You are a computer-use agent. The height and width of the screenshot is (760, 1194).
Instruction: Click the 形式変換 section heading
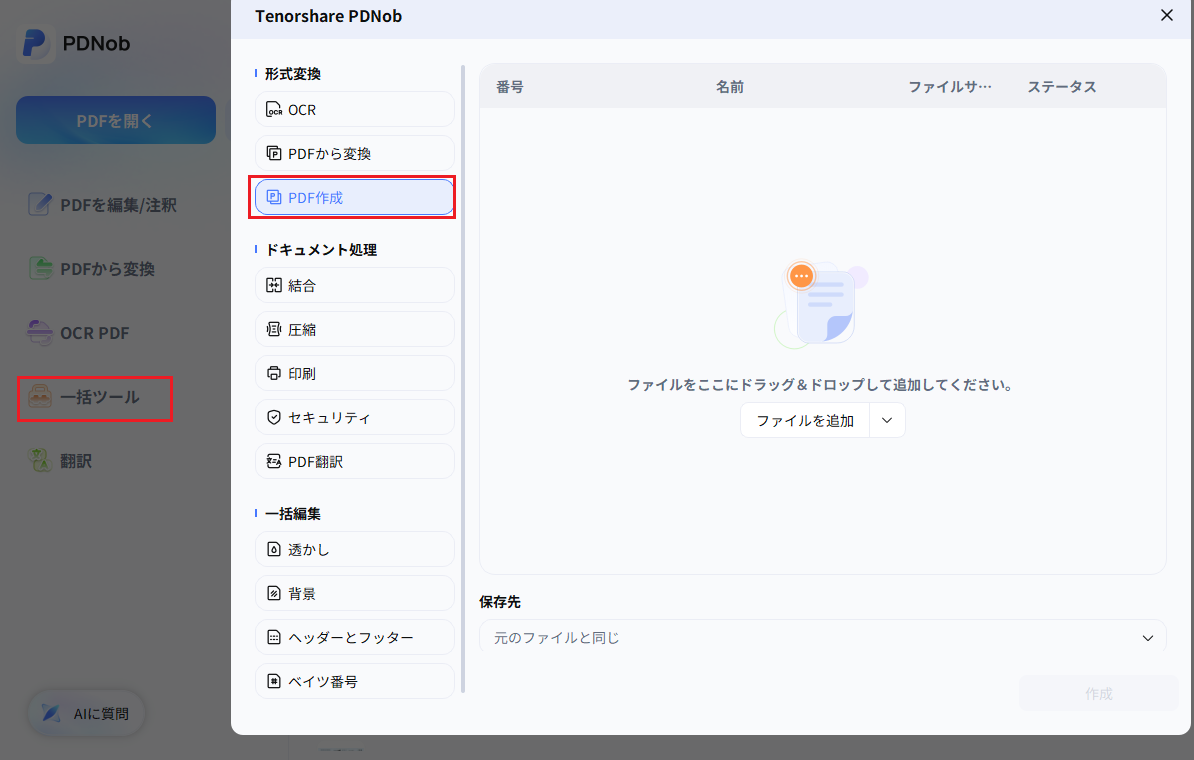[x=292, y=74]
